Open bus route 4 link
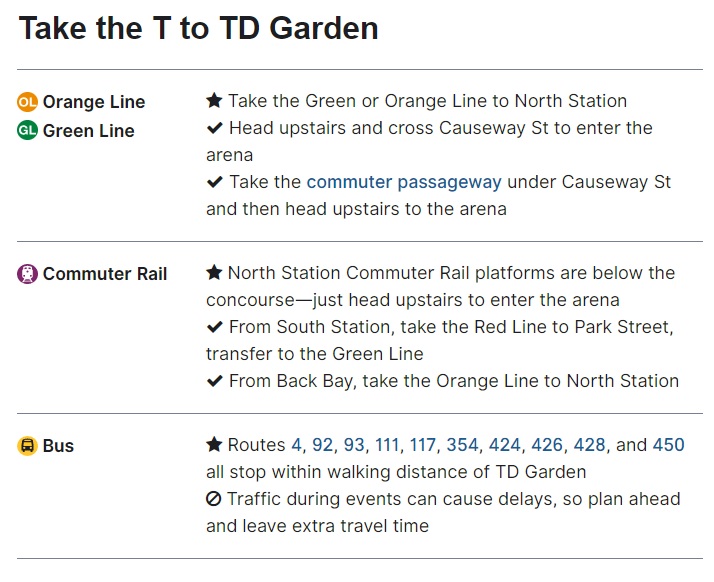The image size is (714, 582). point(296,445)
